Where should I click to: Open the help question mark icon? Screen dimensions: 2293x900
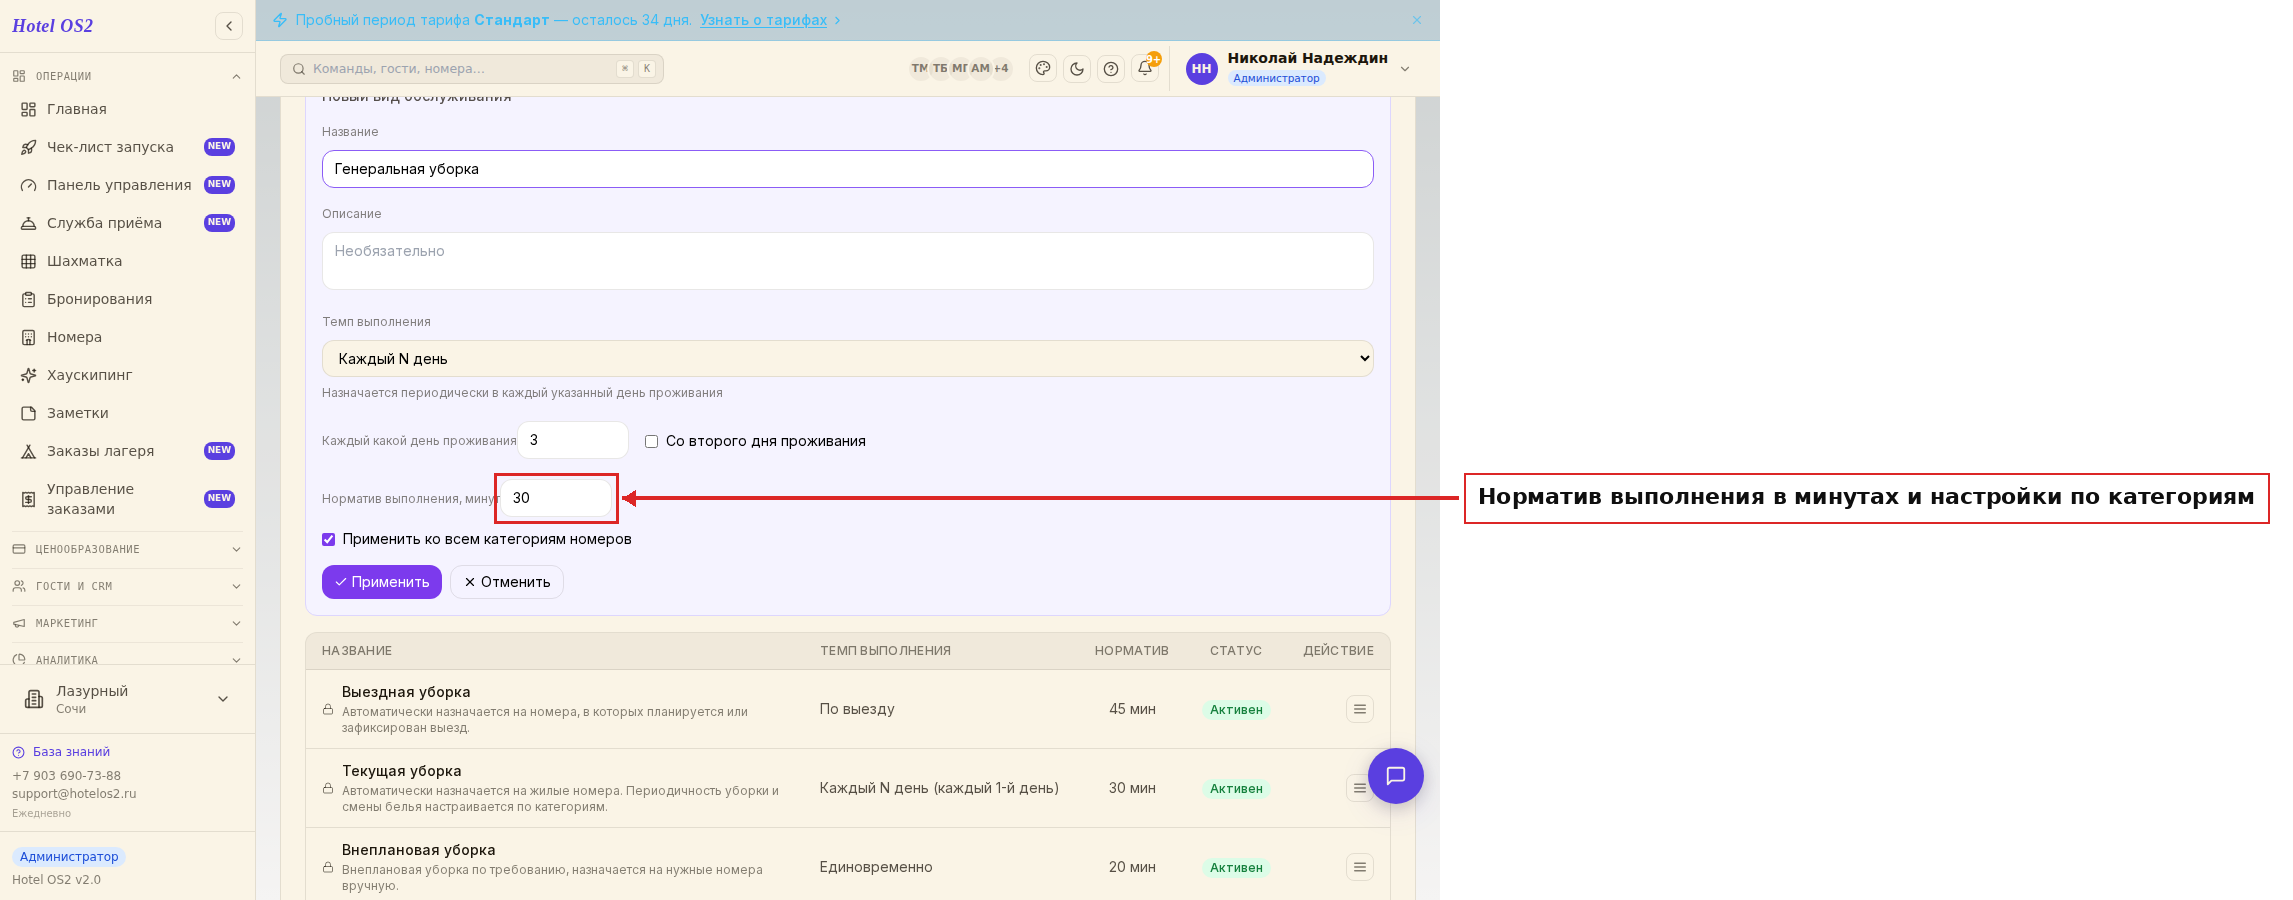click(x=1111, y=69)
